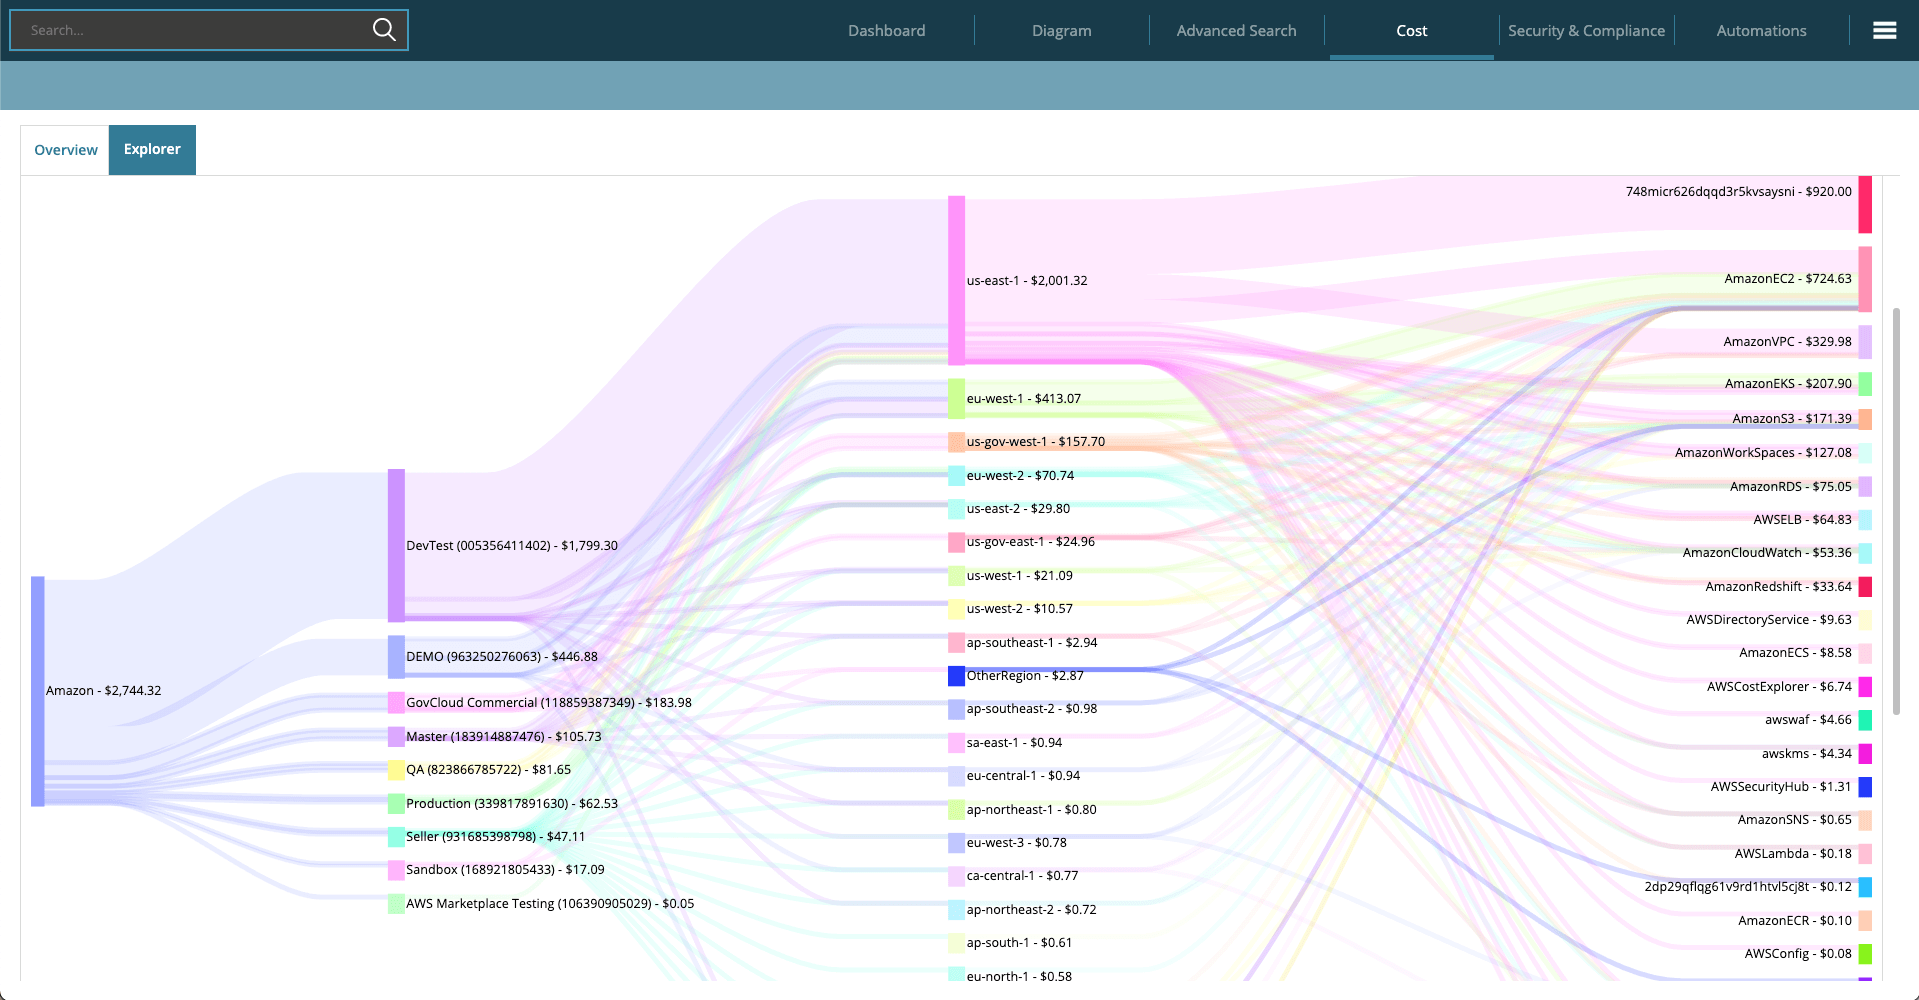Select the Sandbox account pink node
1919x1000 pixels.
(396, 870)
